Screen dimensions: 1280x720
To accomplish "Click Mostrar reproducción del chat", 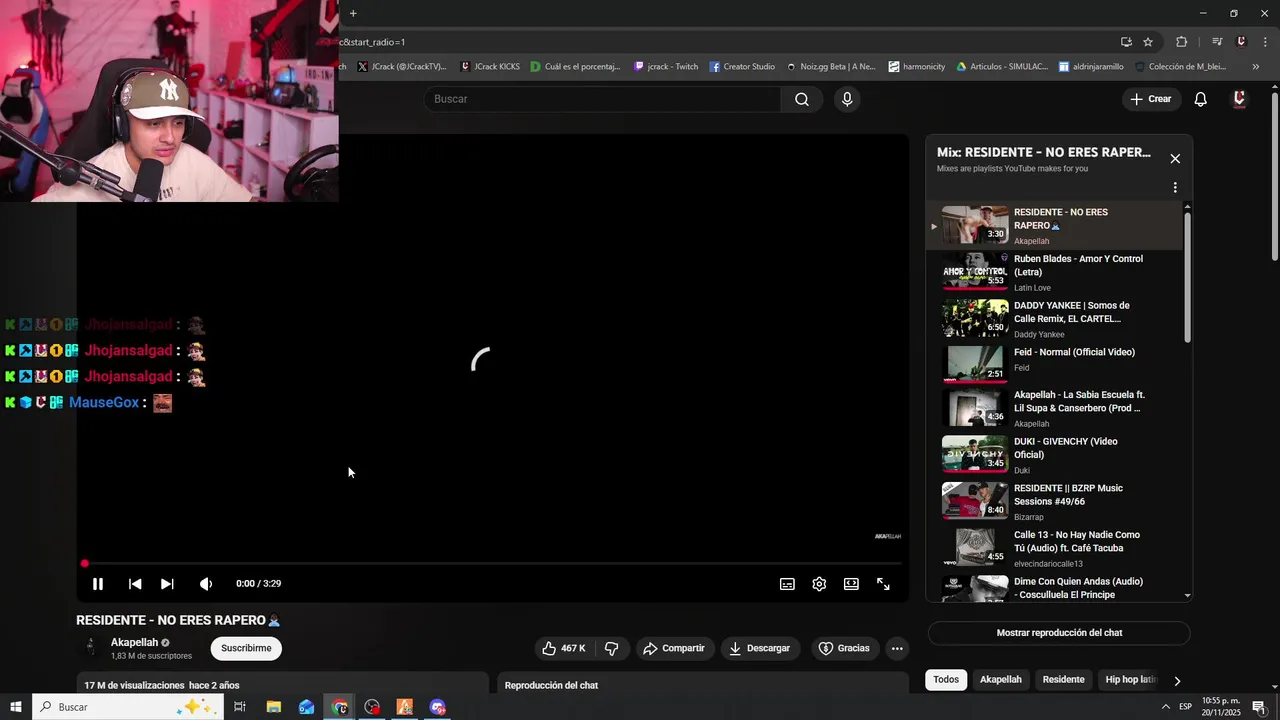I will click(x=1059, y=633).
